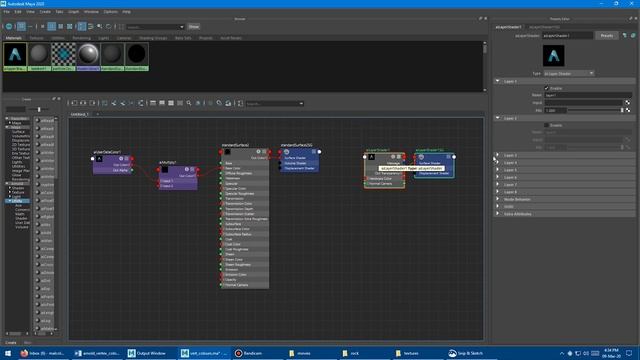The height and width of the screenshot is (360, 640).
Task: Adjust the Create panel icon size slider
Action: click(39, 109)
